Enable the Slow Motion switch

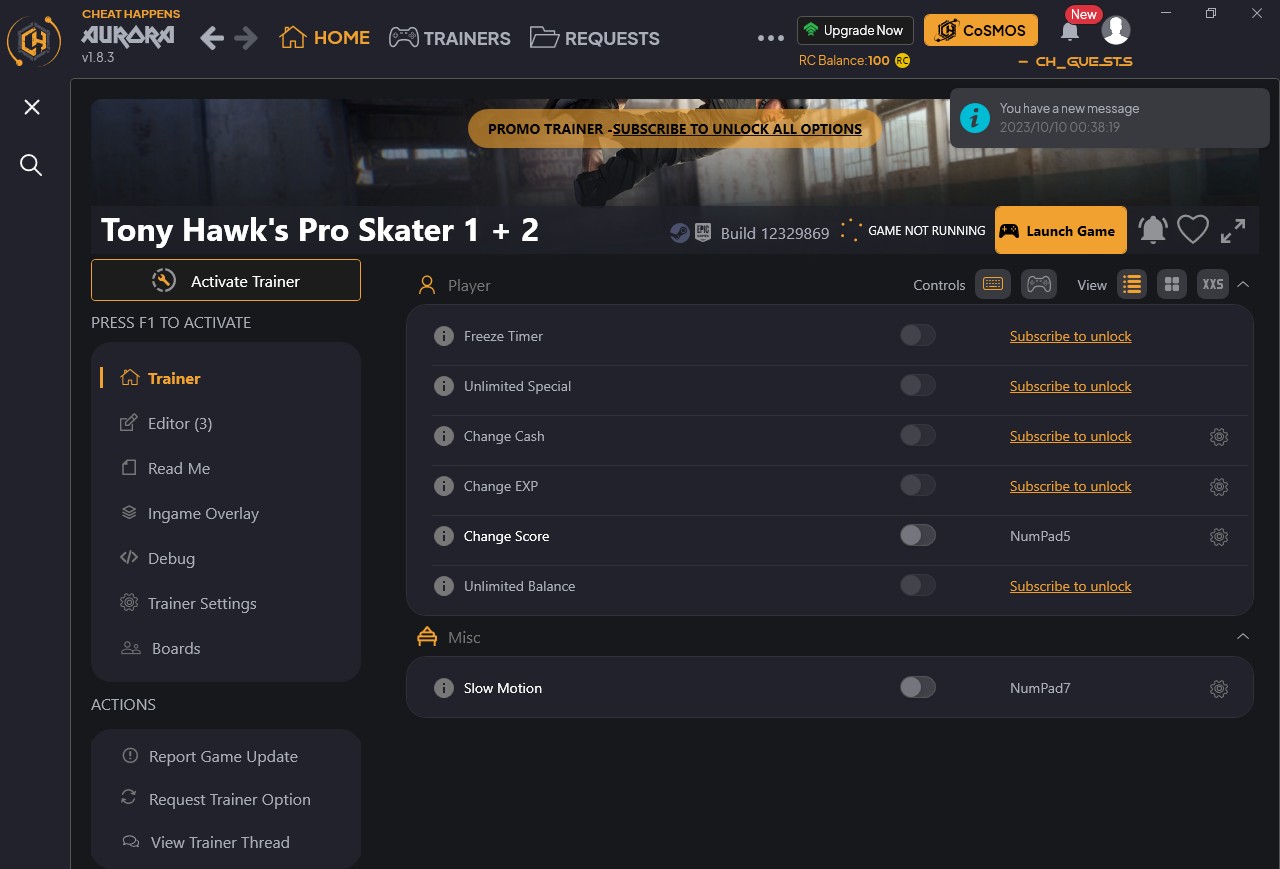point(918,687)
